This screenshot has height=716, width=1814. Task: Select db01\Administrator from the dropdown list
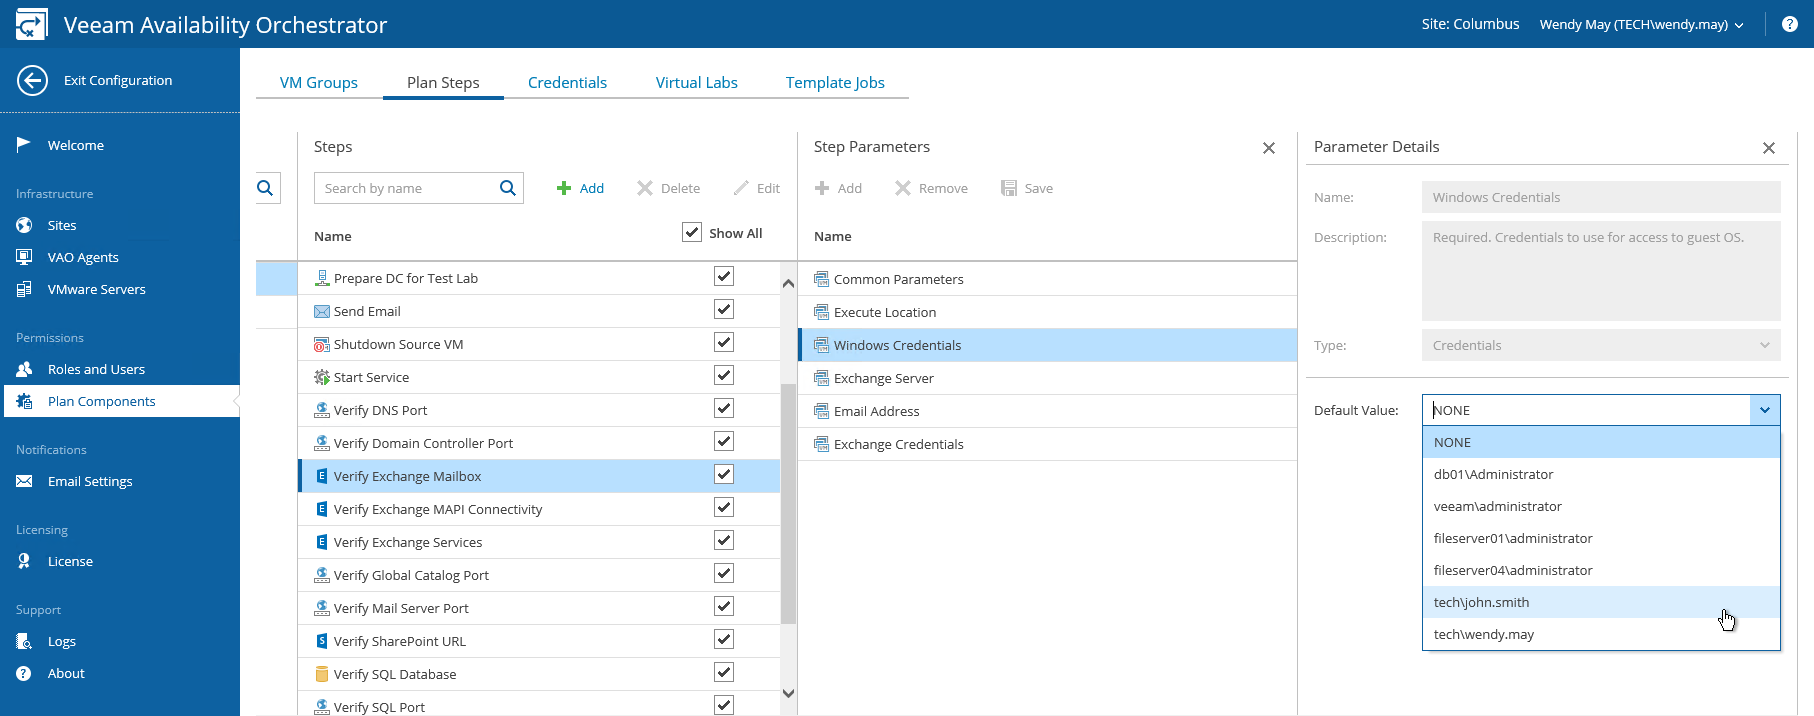click(1601, 474)
